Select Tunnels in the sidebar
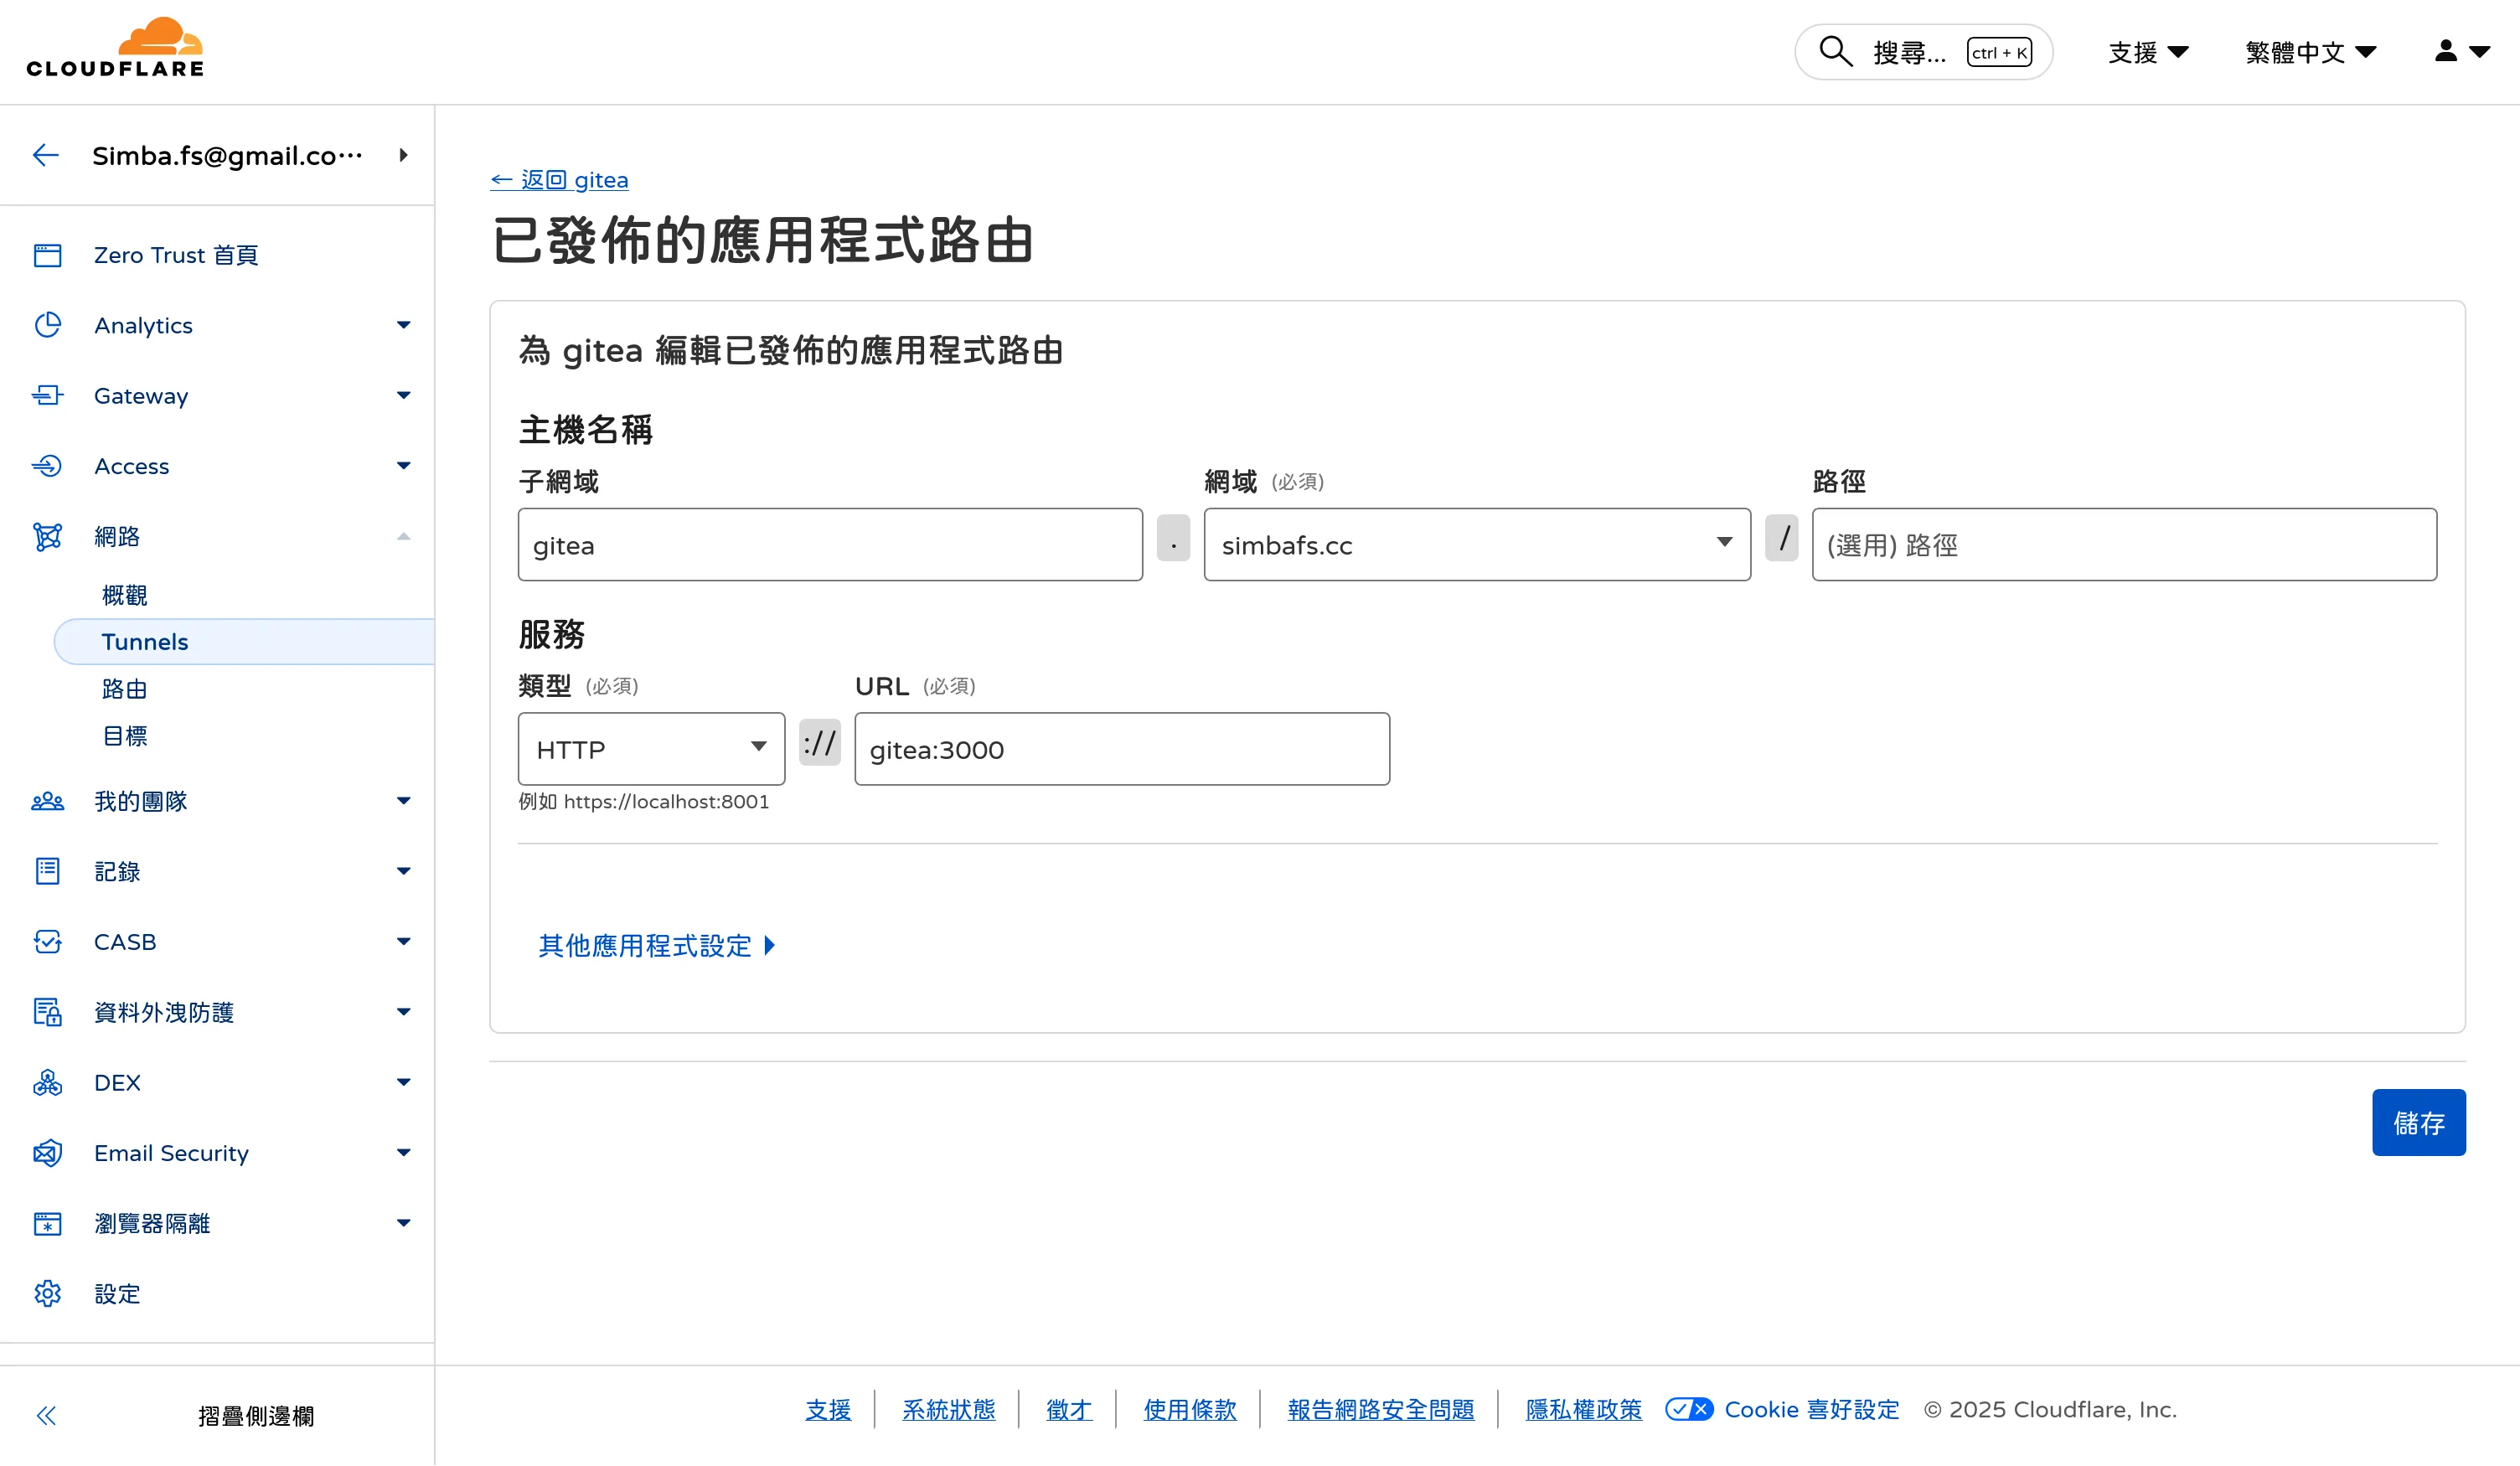This screenshot has height=1466, width=2520. pos(145,642)
